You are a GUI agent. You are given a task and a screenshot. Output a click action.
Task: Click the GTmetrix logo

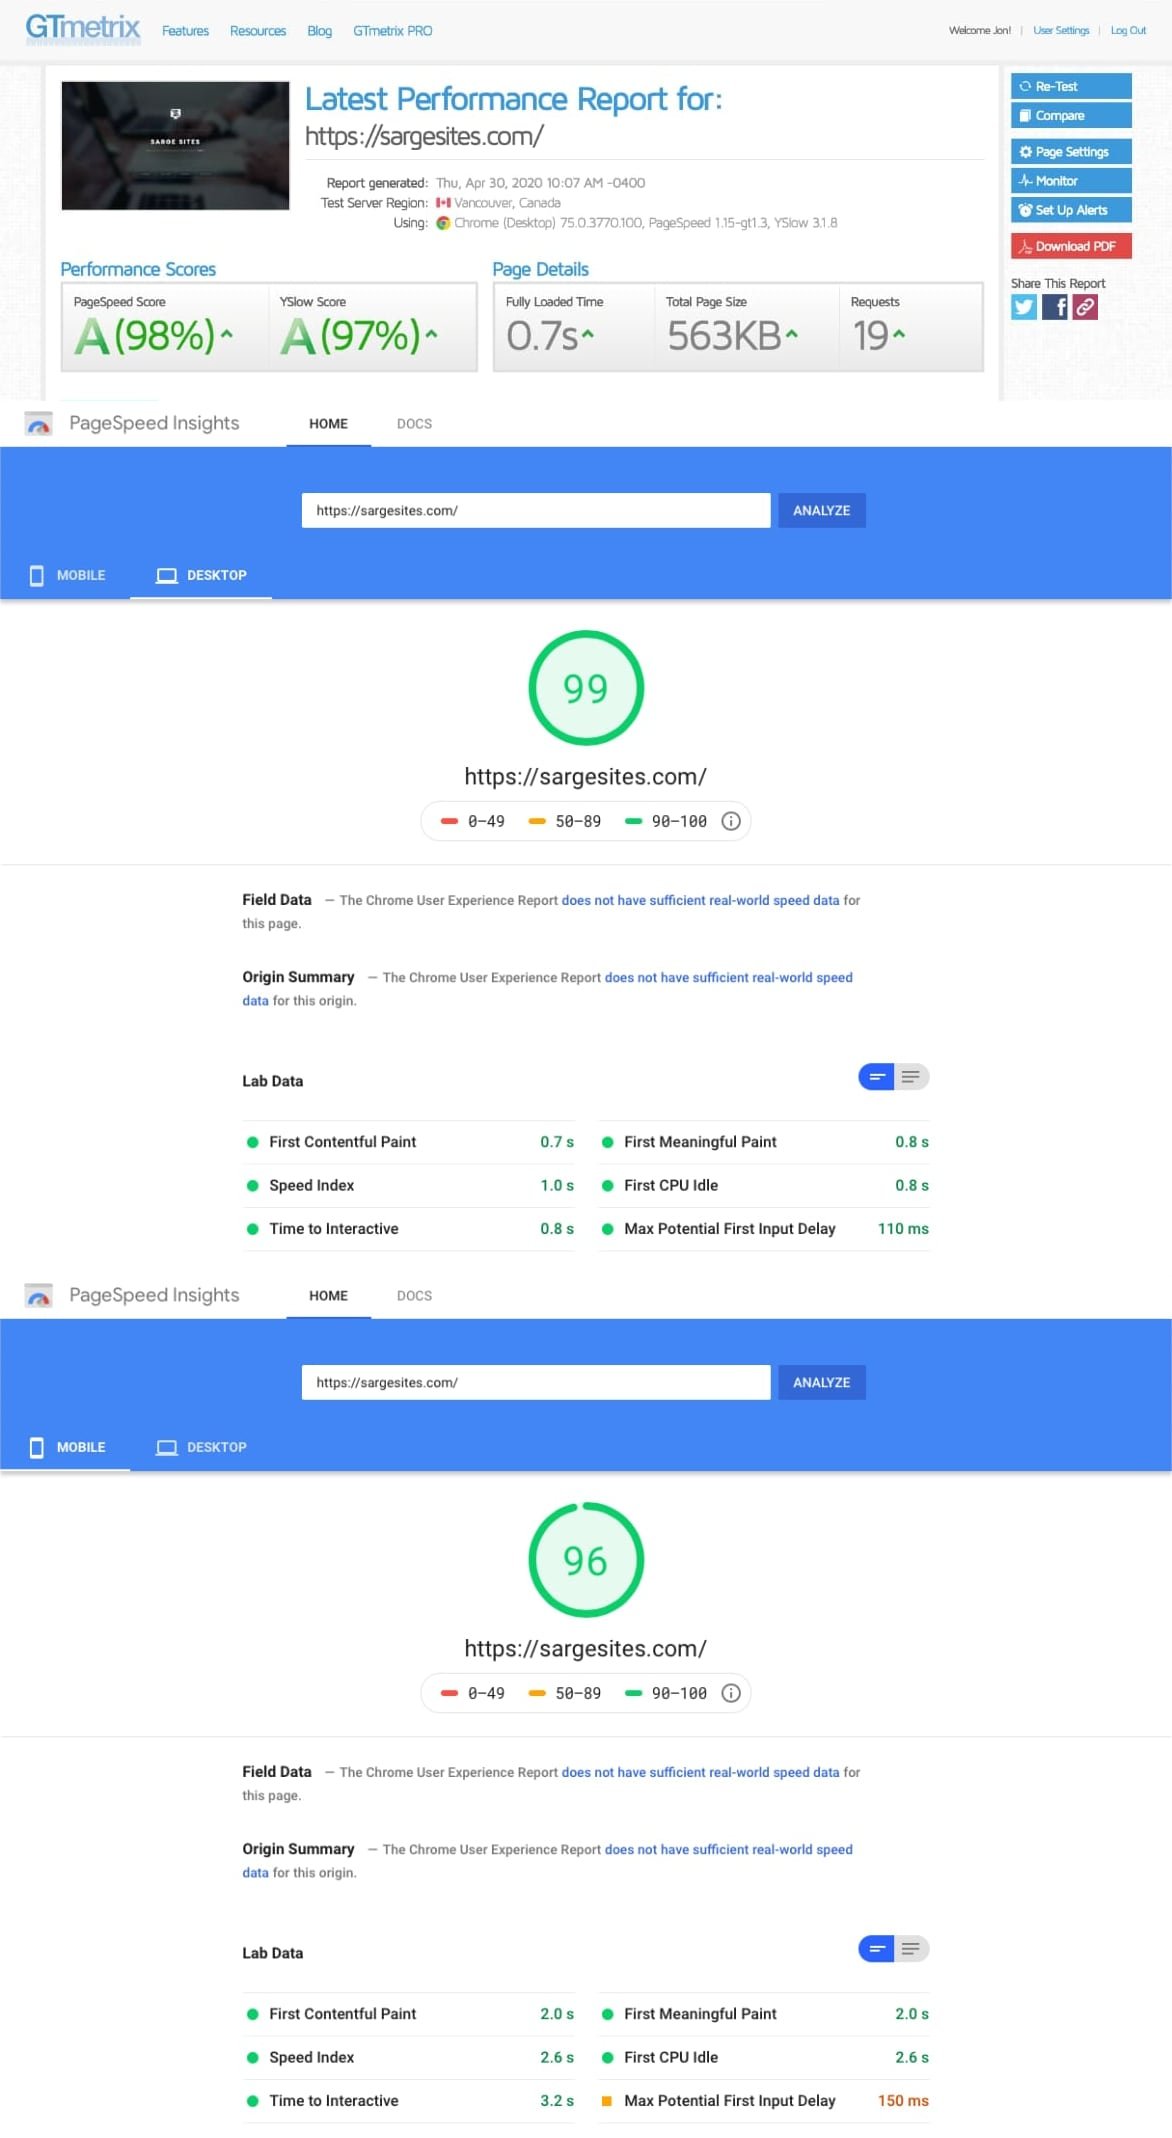[x=82, y=27]
